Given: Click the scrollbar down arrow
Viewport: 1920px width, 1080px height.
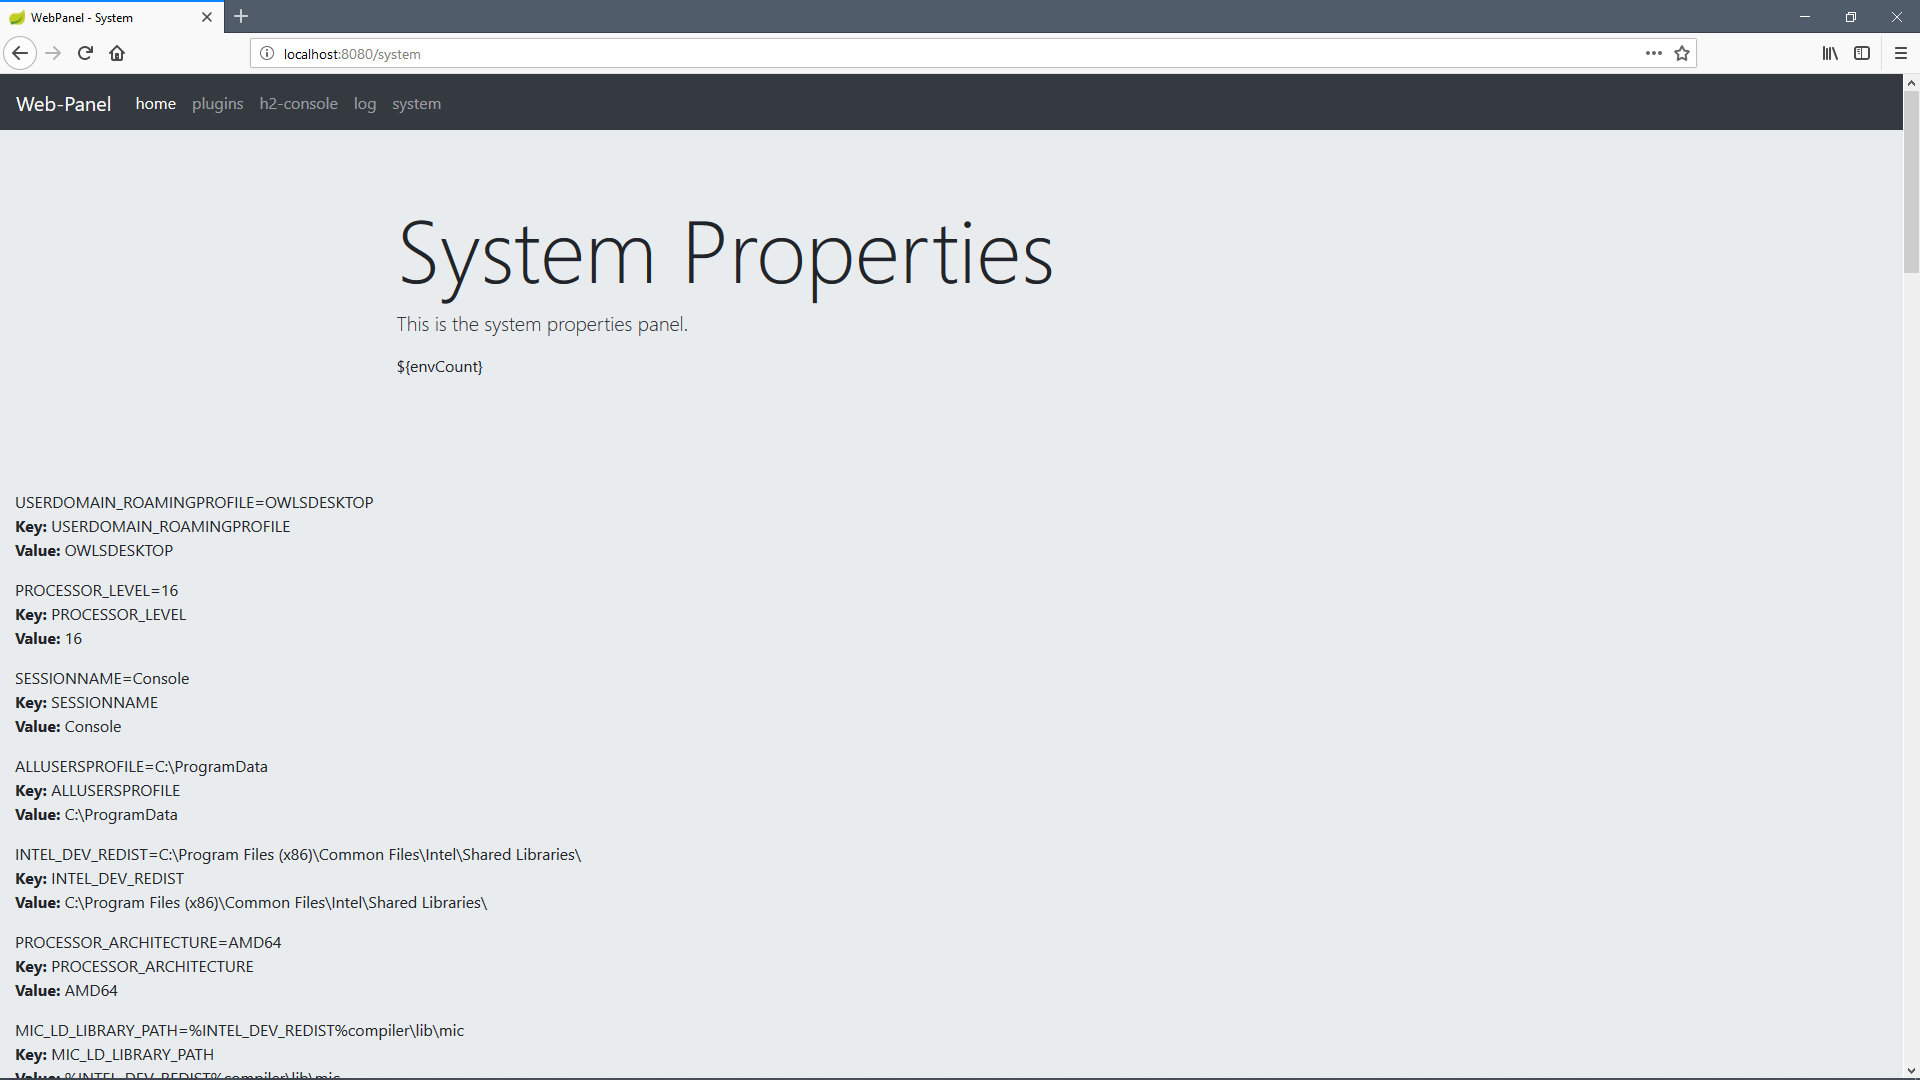Looking at the screenshot, I should pos(1911,1071).
